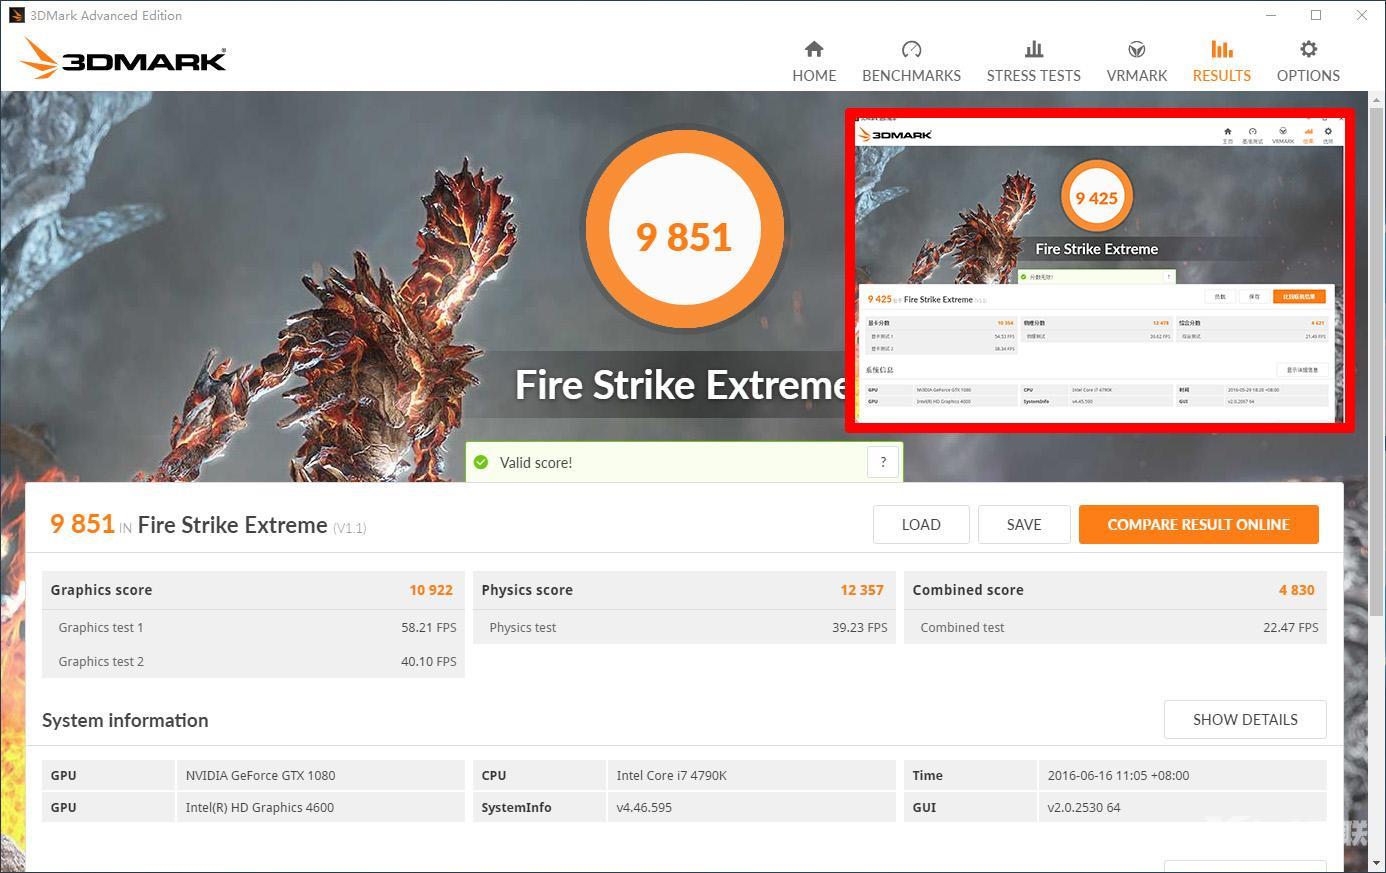Maximize the 3DMark window
This screenshot has width=1386, height=873.
point(1316,15)
